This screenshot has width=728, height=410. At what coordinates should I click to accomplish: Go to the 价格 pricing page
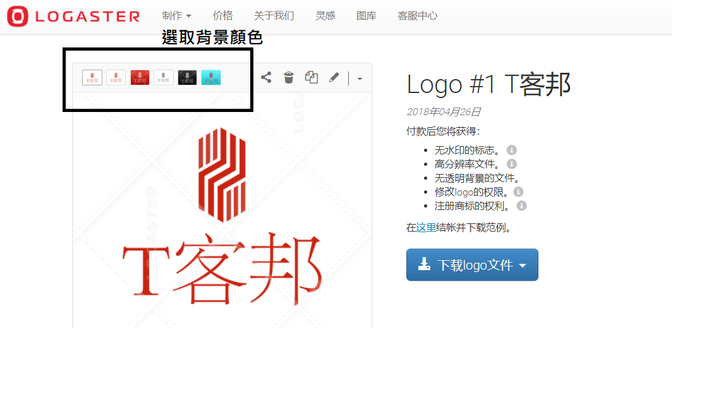pyautogui.click(x=222, y=16)
